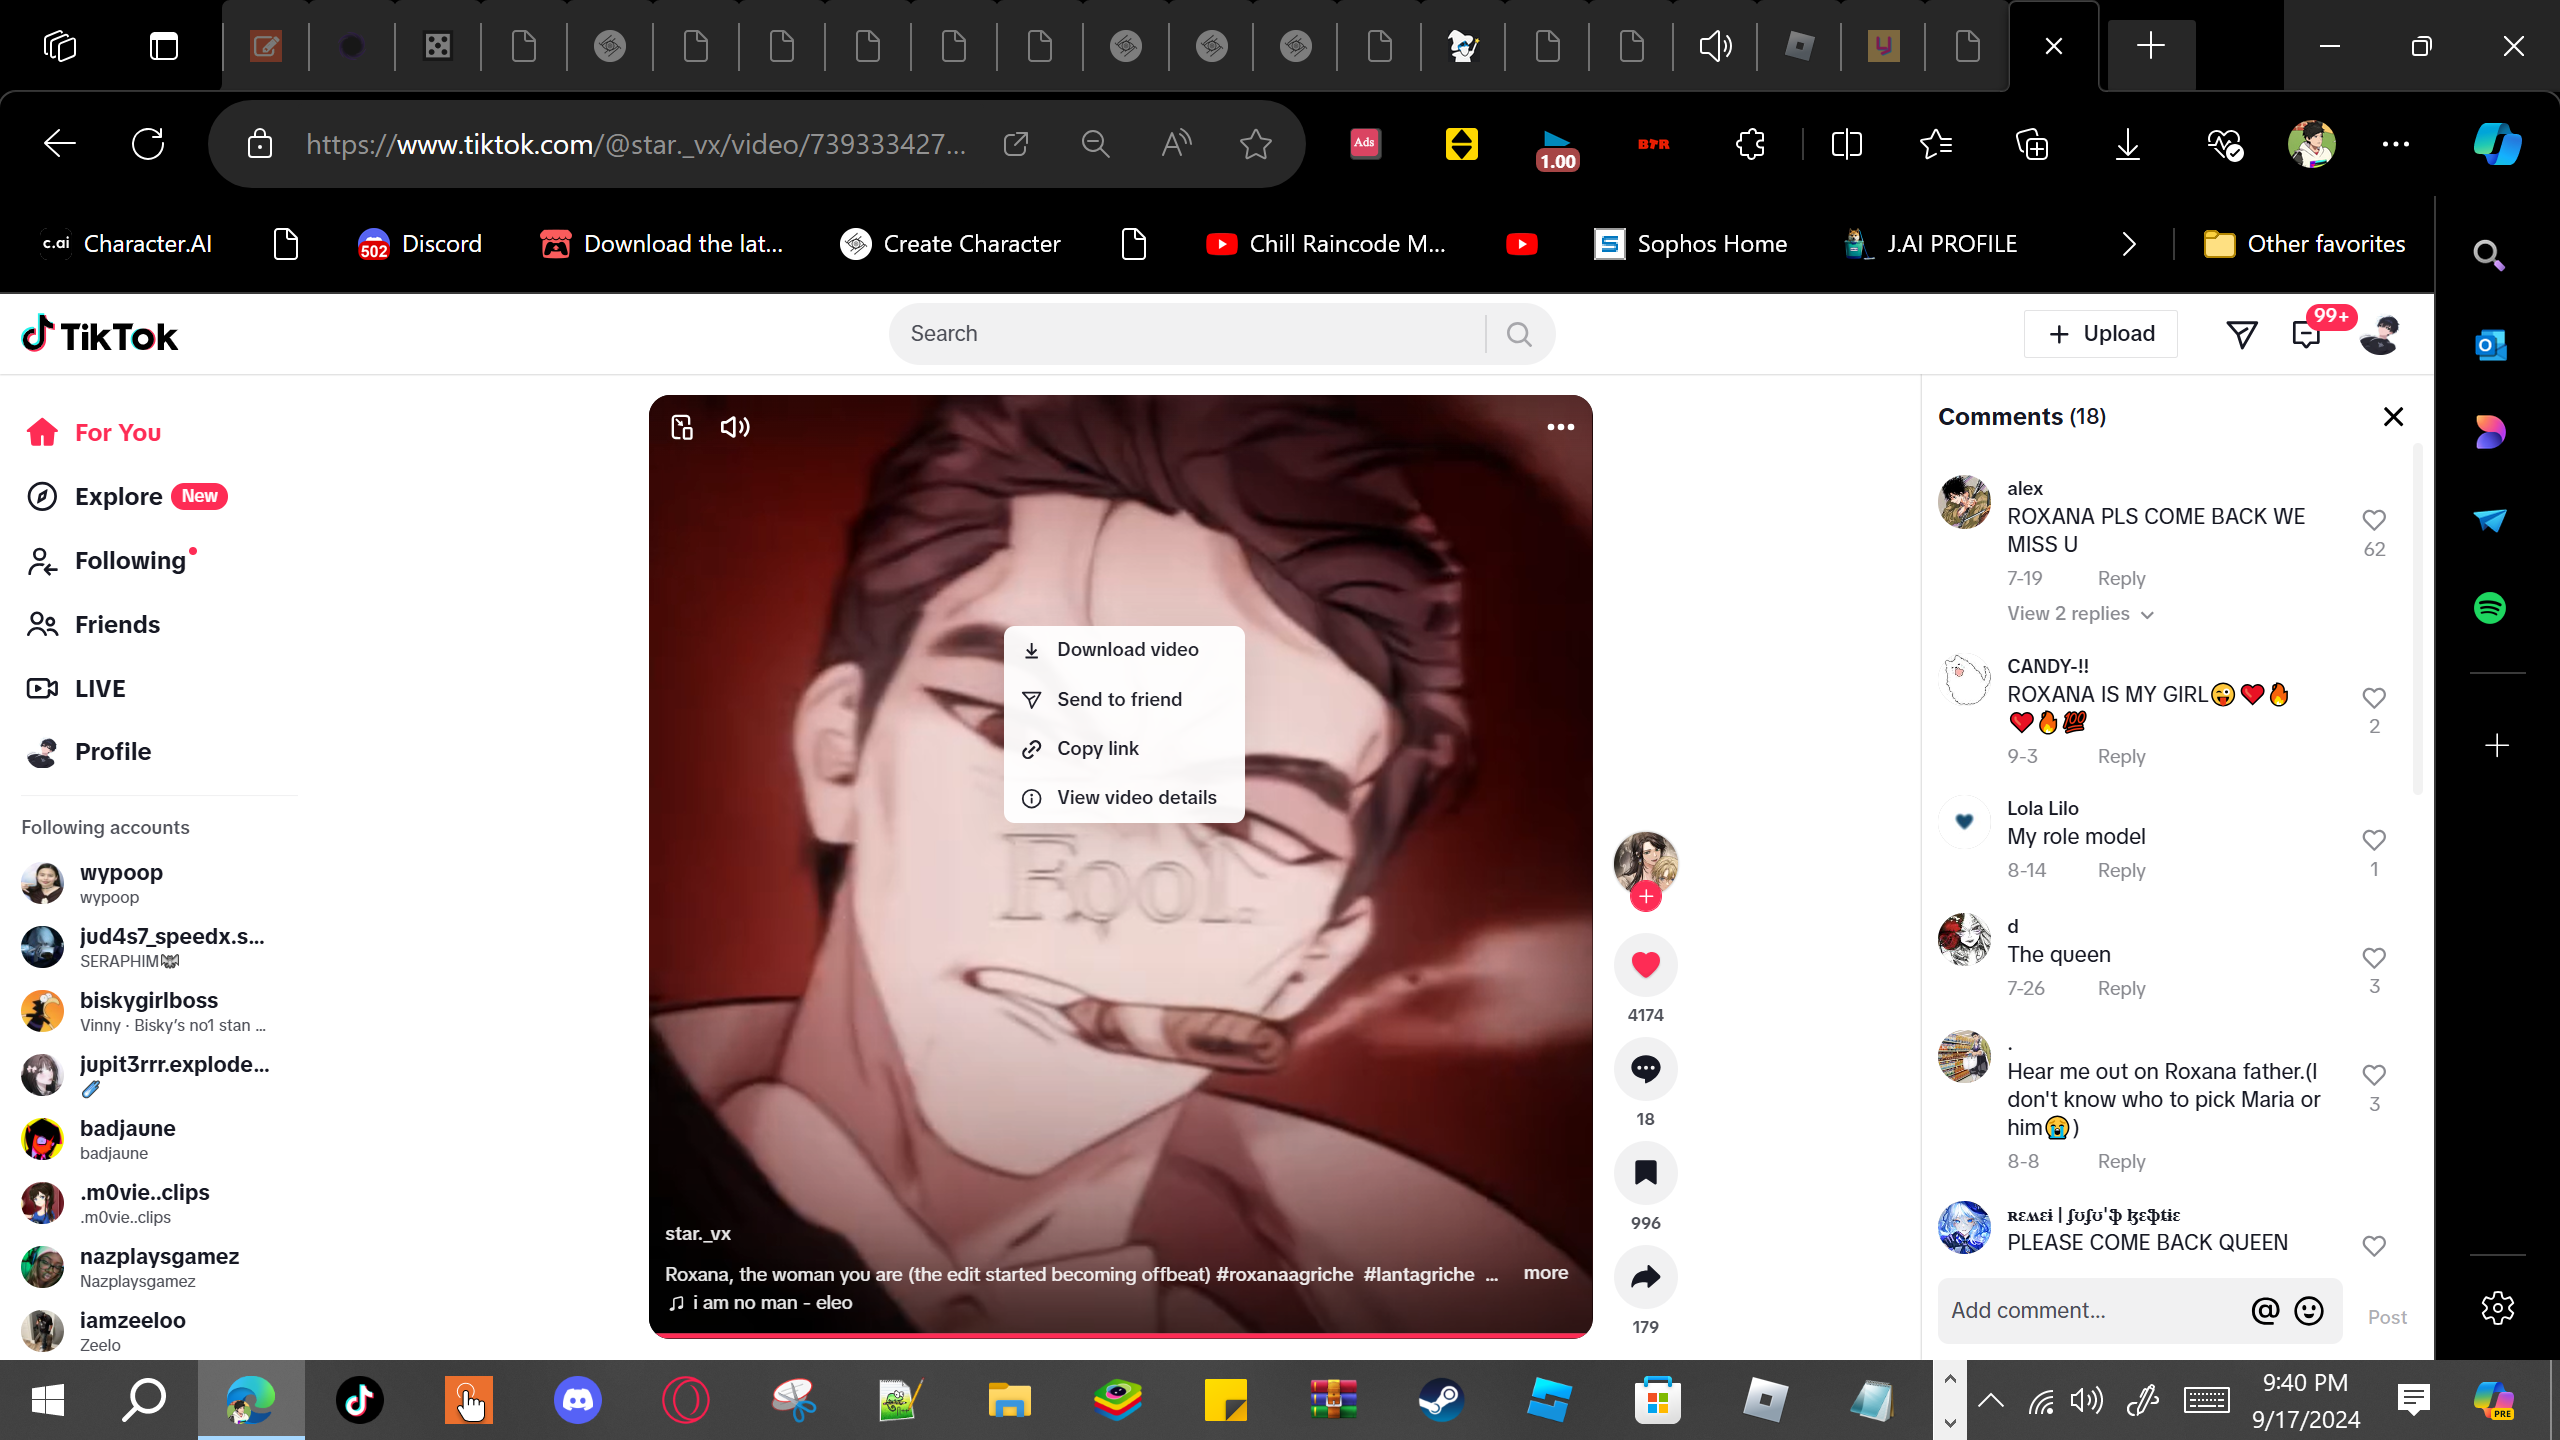The width and height of the screenshot is (2560, 1440).
Task: Like alex's comment with heart icon
Action: [x=2374, y=520]
